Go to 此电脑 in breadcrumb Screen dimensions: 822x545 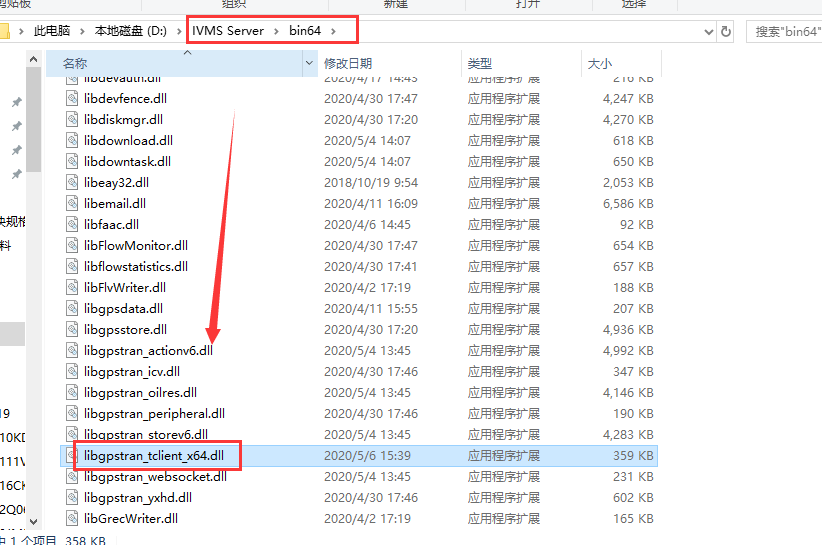pos(52,31)
